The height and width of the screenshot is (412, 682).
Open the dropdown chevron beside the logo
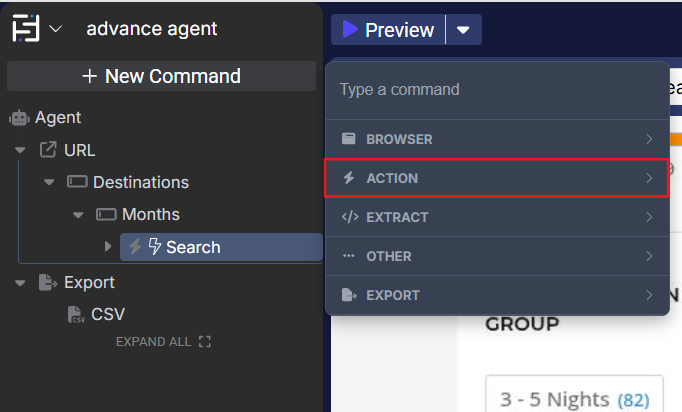56,29
